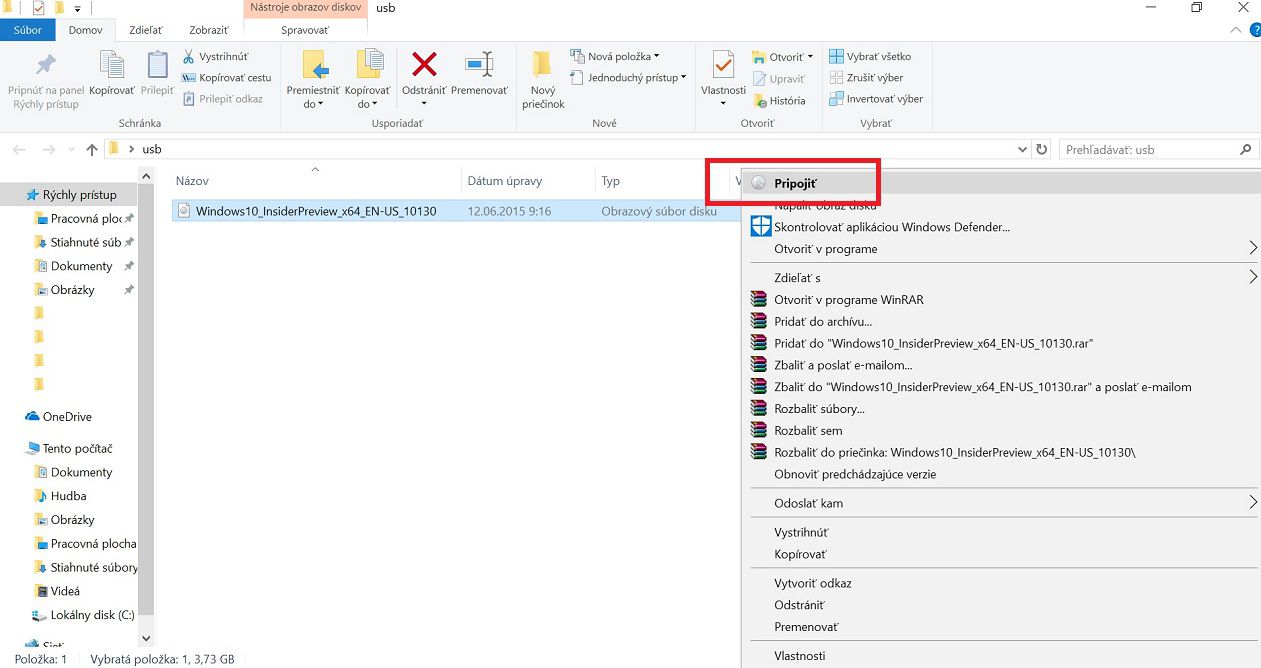Expand the Otvoriť dropdown arrow in the ribbon
1261x668 pixels.
[x=810, y=57]
